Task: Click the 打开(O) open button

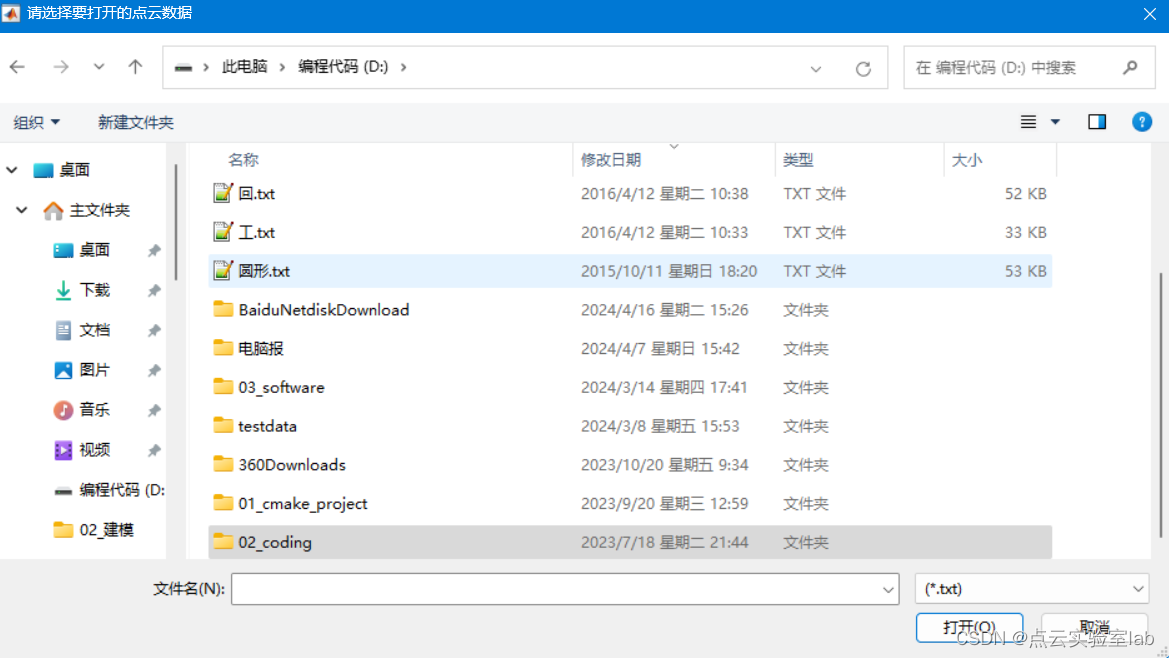Action: pos(969,627)
